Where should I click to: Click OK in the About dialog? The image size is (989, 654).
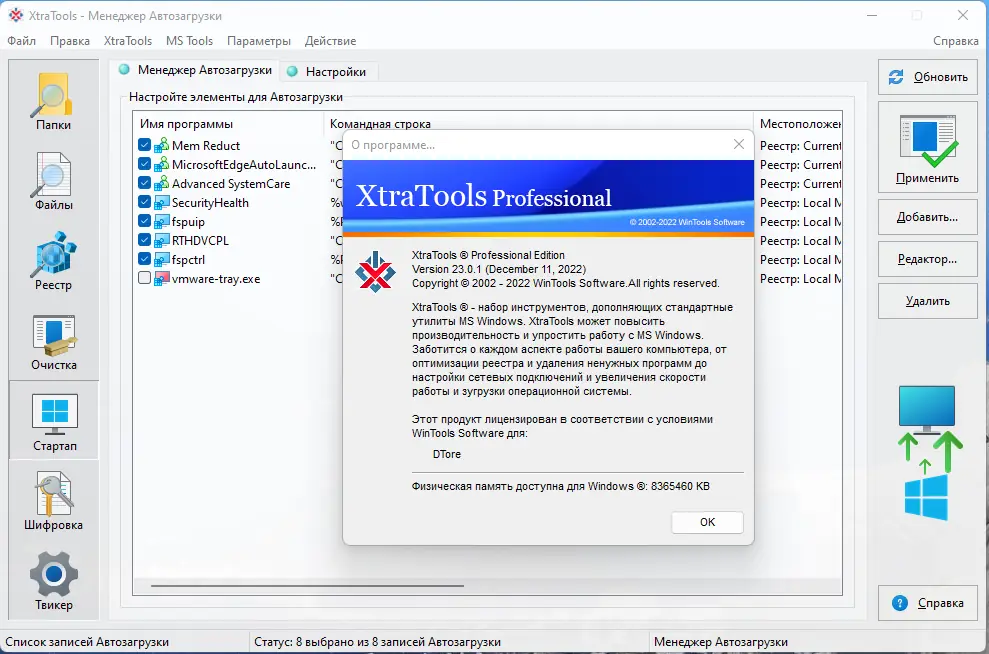707,522
